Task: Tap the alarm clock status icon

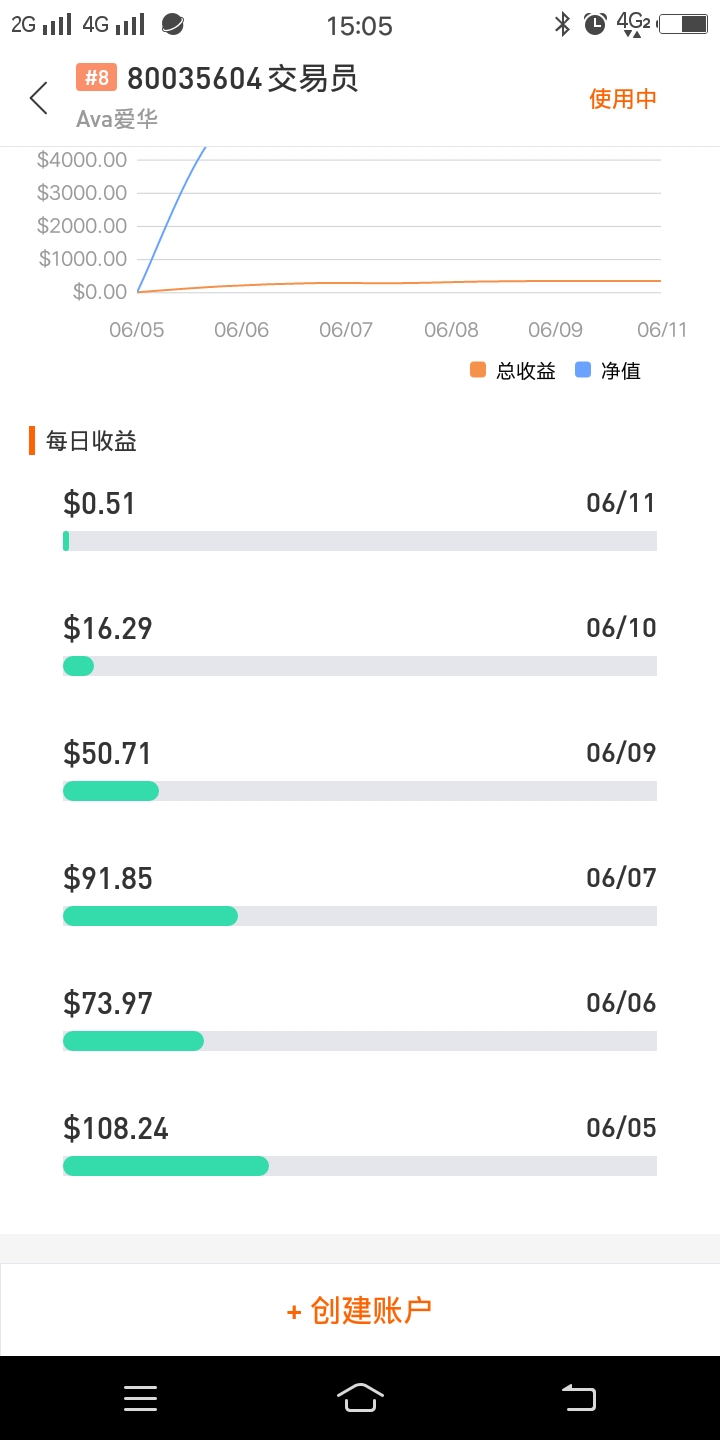Action: click(x=595, y=24)
